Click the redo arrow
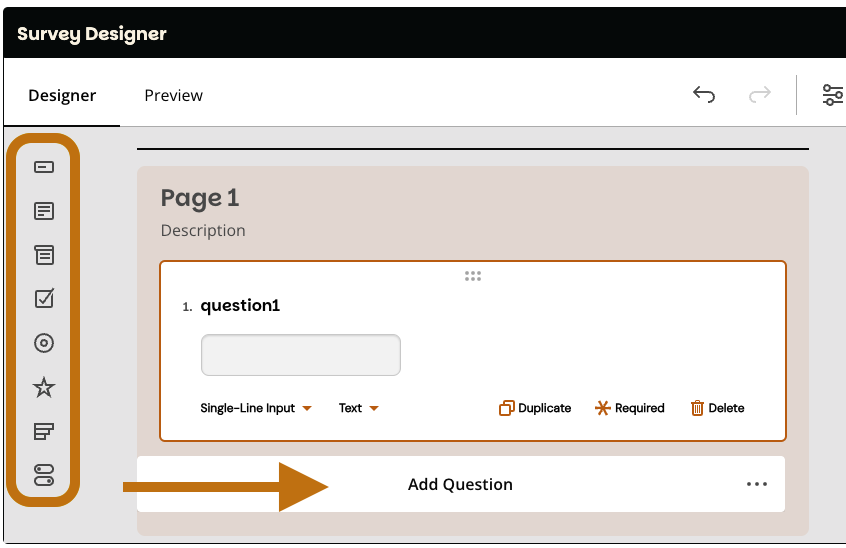Image resolution: width=846 pixels, height=548 pixels. 760,95
